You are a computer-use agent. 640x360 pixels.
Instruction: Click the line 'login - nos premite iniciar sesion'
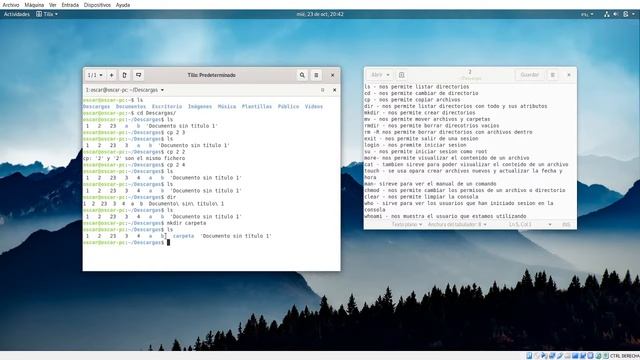(415, 145)
